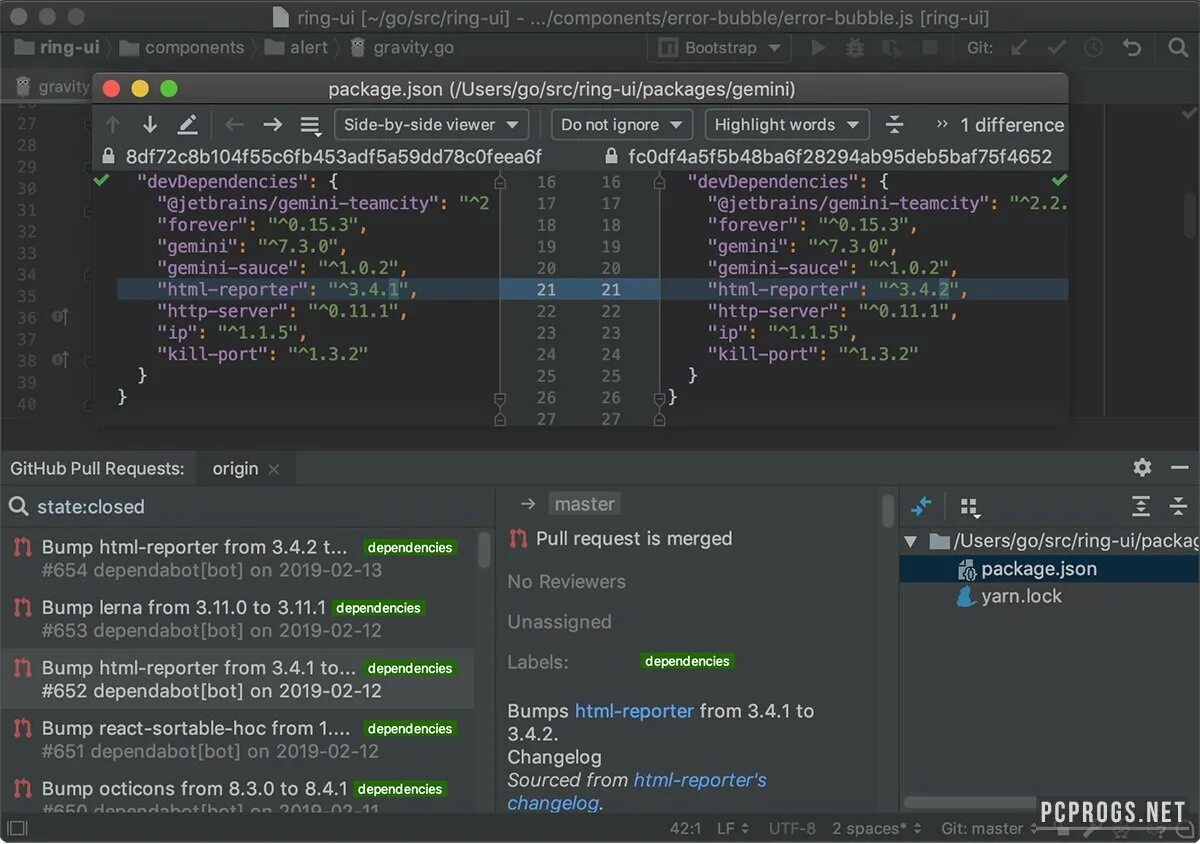
Task: Open Pull Requests panel settings gear
Action: [1142, 467]
